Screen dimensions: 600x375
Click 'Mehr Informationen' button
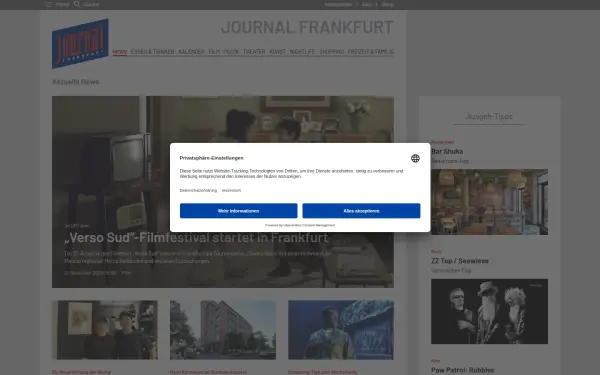[x=238, y=211]
